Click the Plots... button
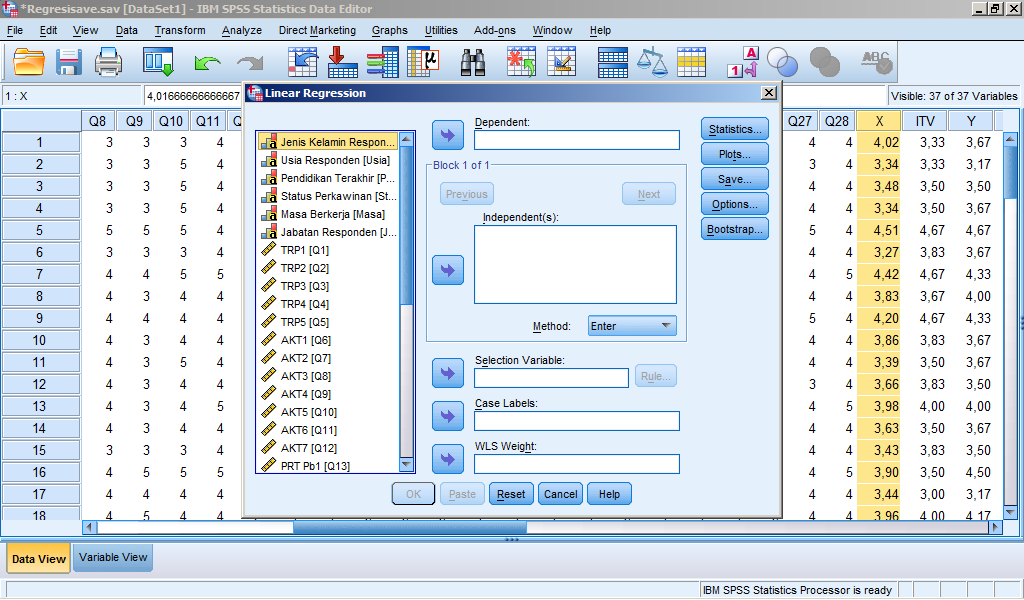 [735, 154]
